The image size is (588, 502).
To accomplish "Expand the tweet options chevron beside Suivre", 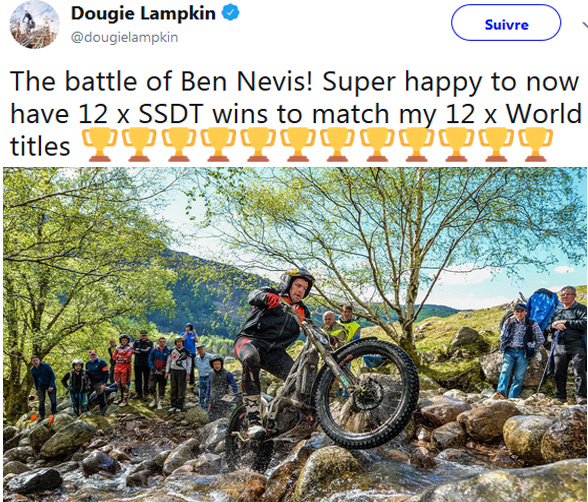I will pos(585,25).
